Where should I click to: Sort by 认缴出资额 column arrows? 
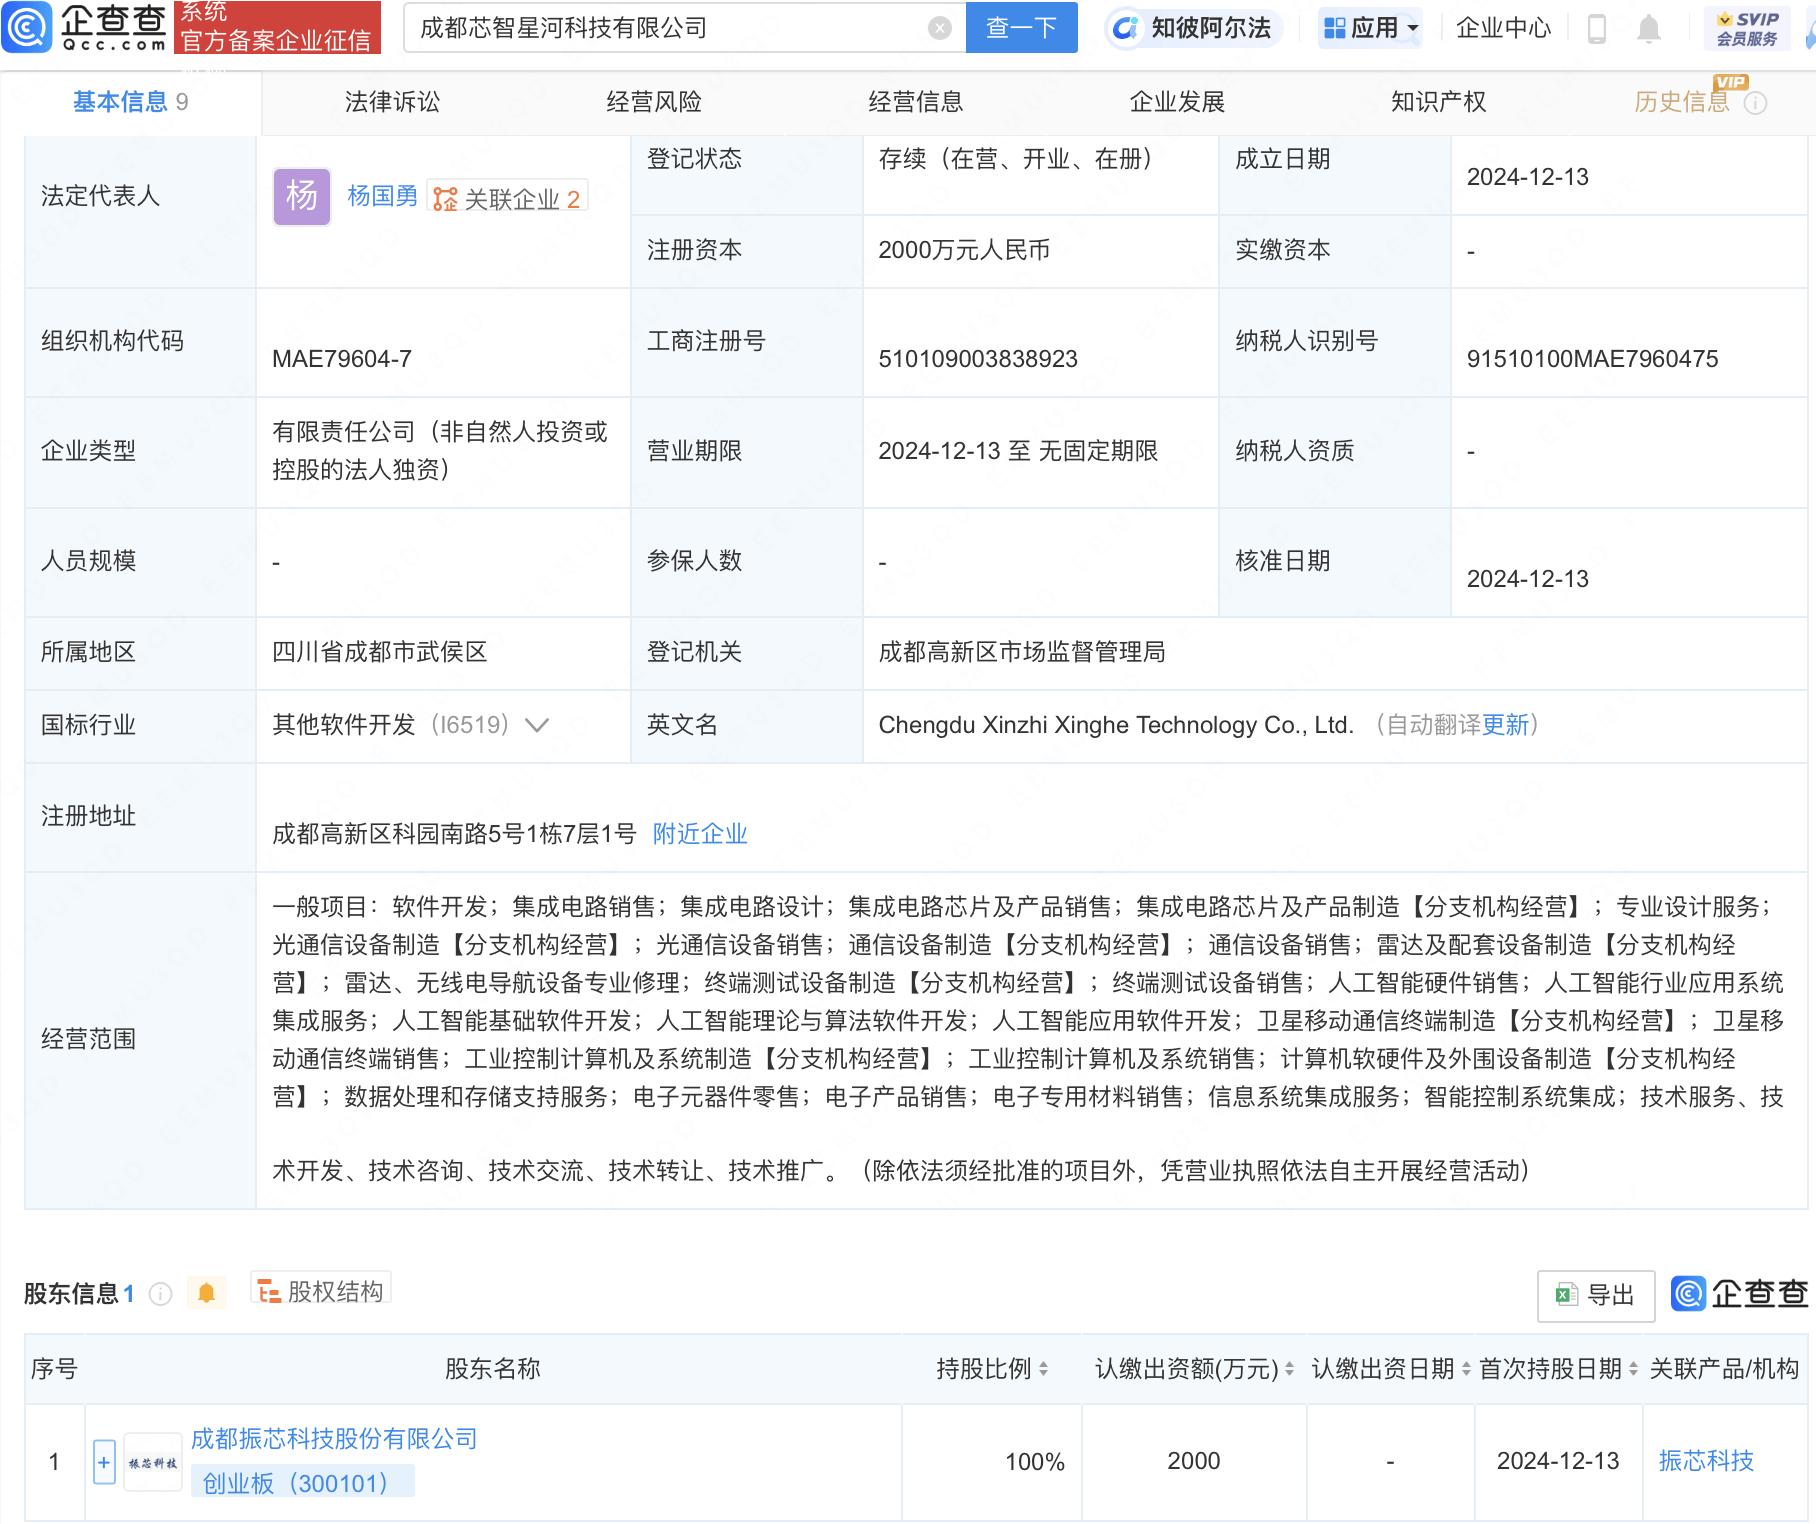coord(1289,1369)
